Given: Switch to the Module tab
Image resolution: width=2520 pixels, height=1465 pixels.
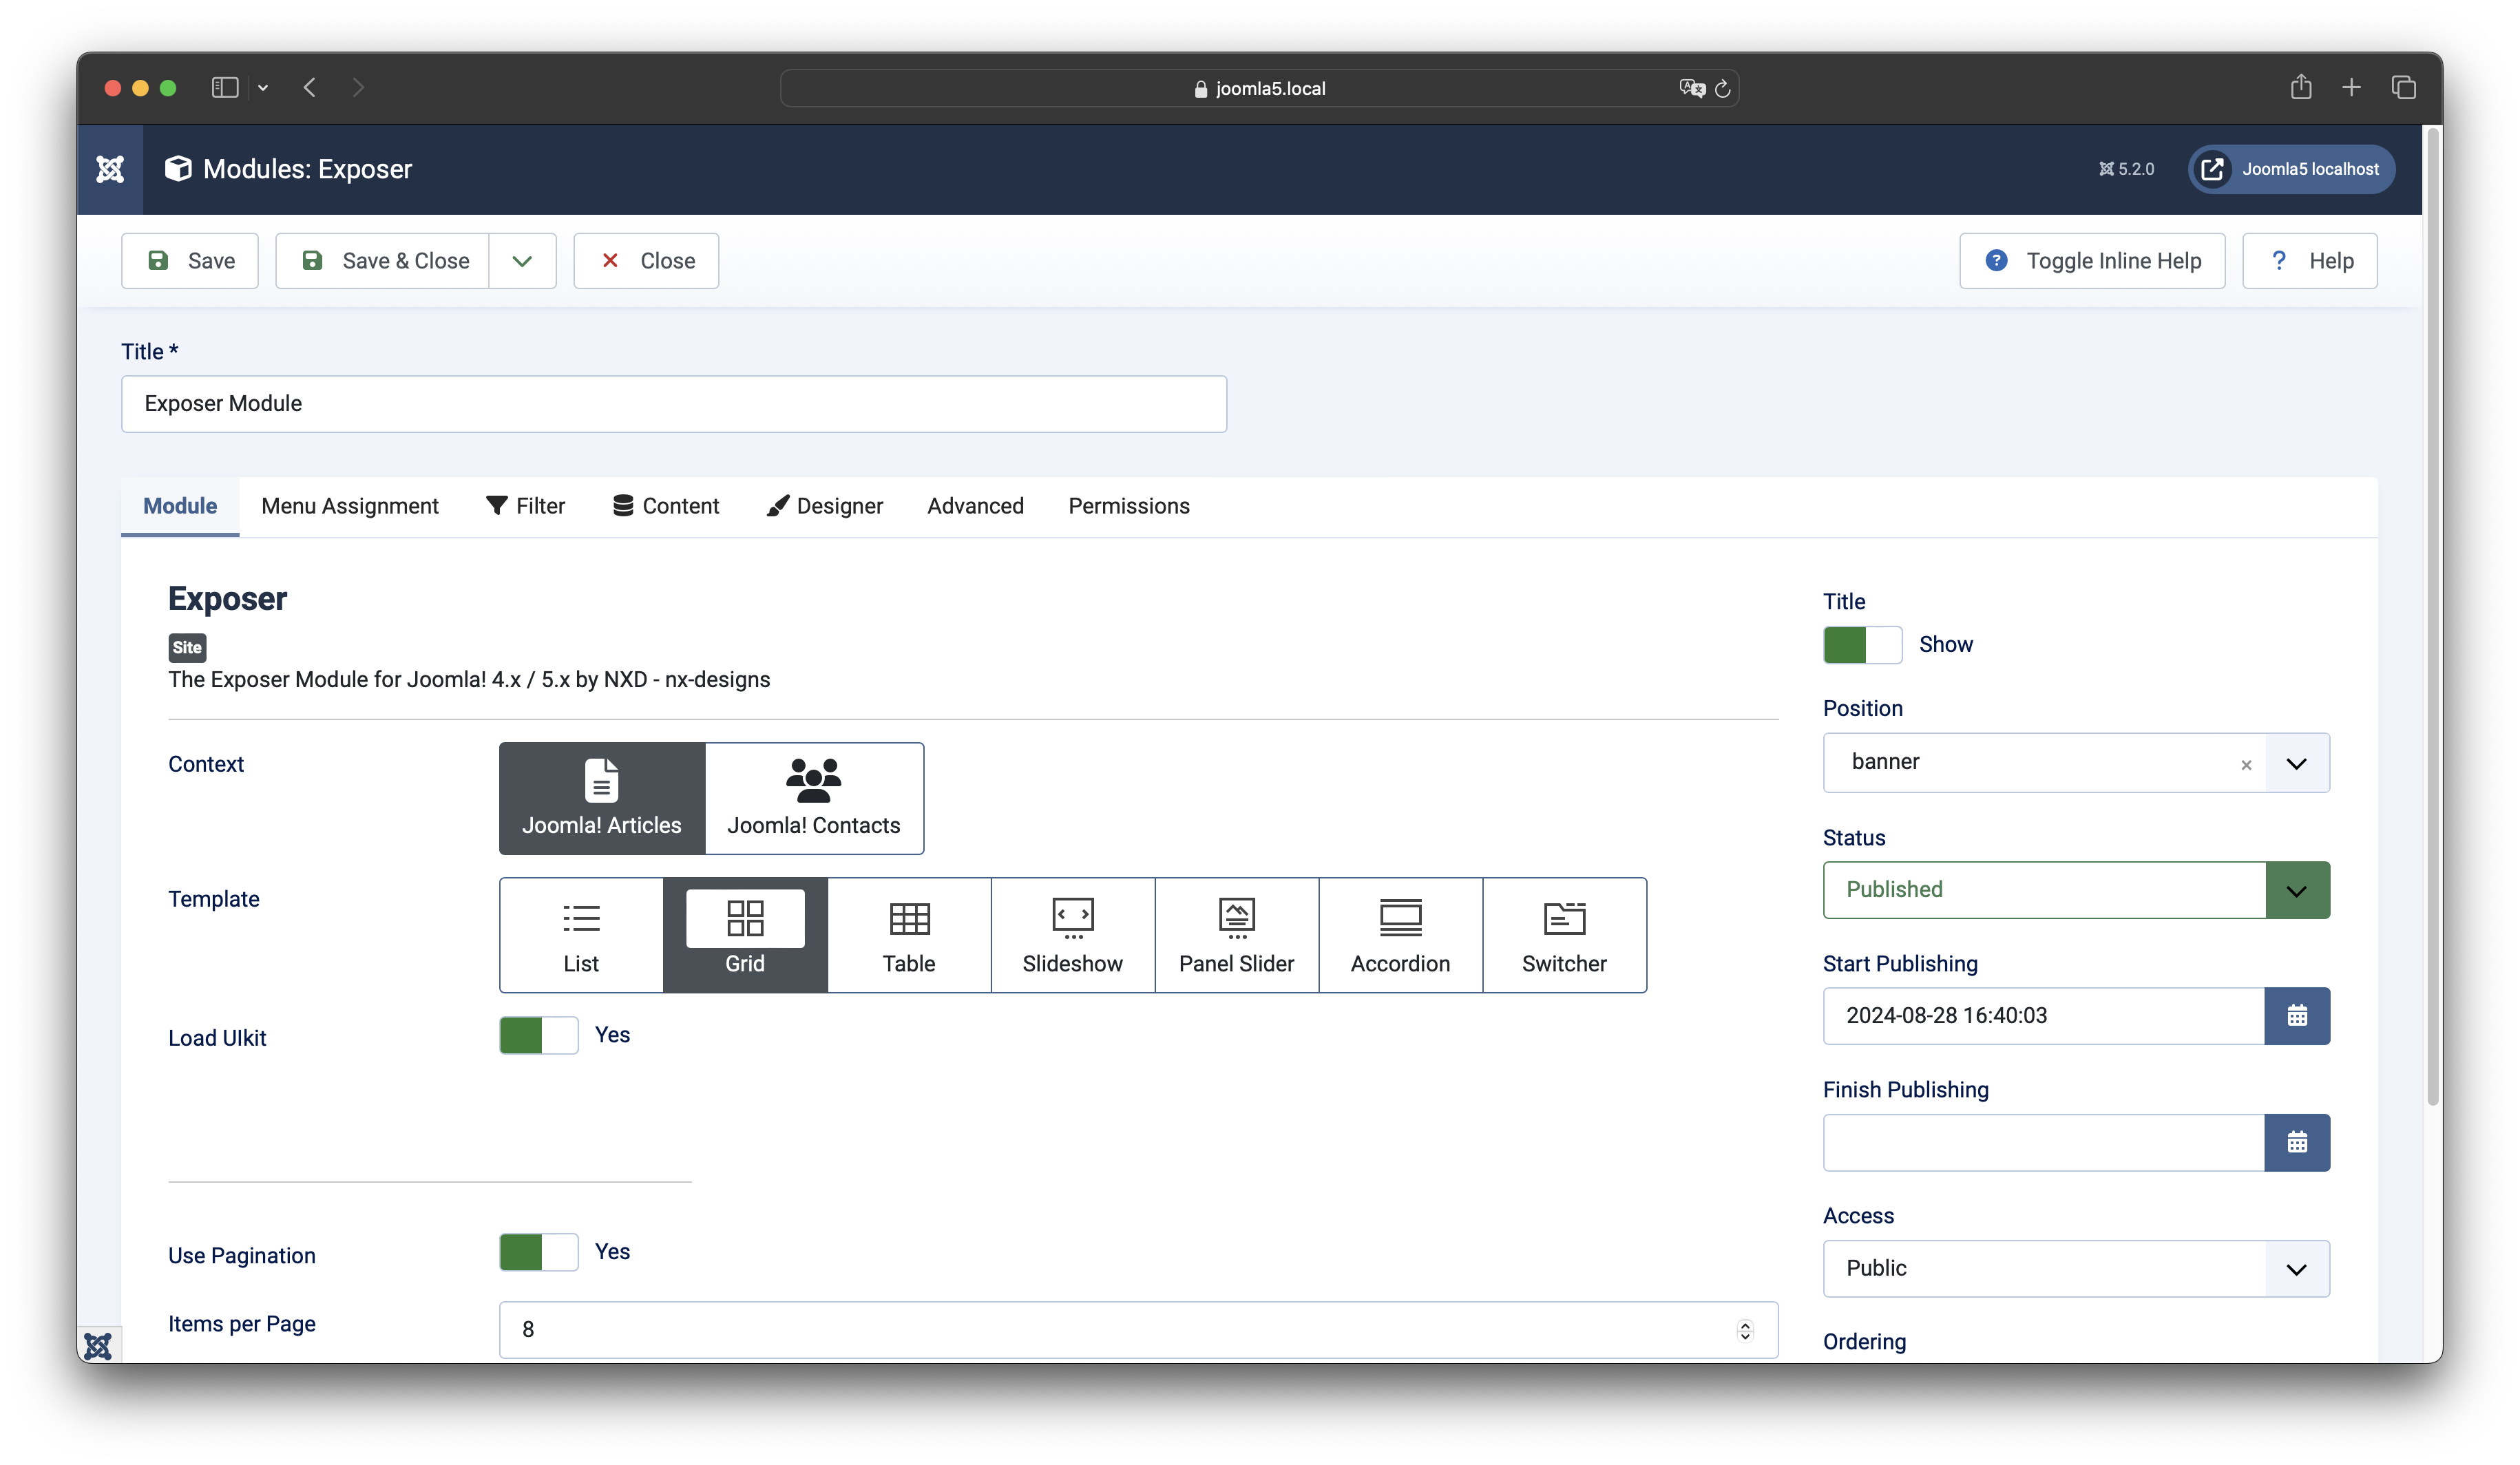Looking at the screenshot, I should (180, 506).
